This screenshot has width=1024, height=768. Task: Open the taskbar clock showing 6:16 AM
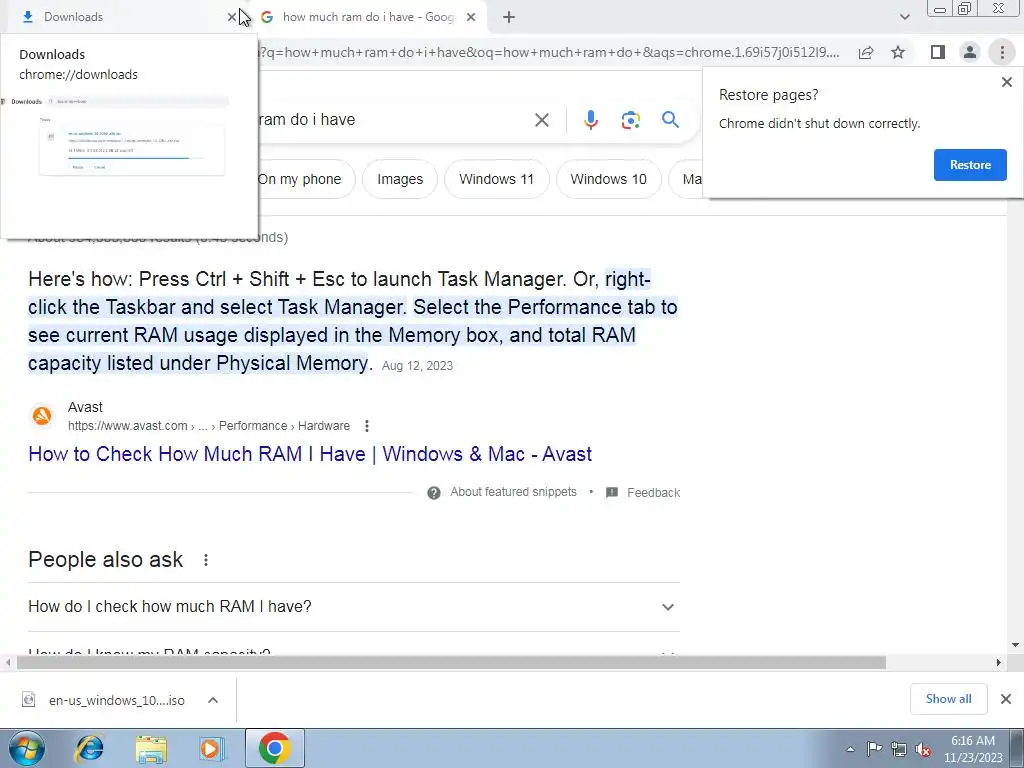click(x=972, y=748)
